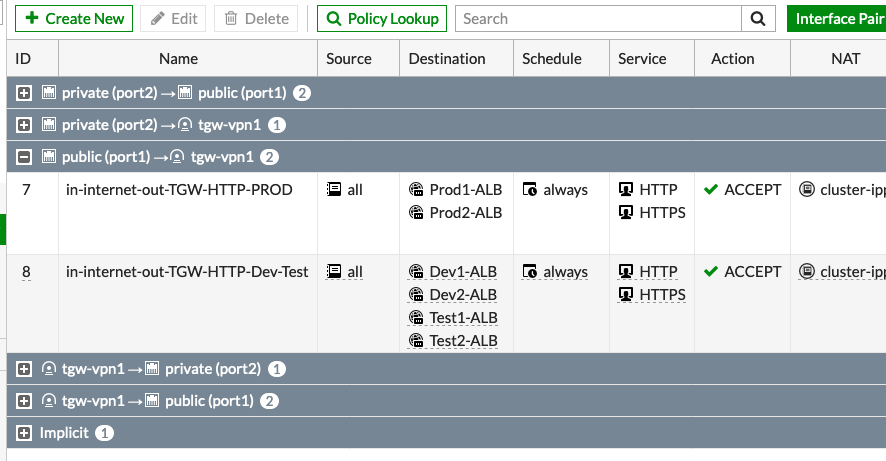Expand the private (port2) to public (port1) section
This screenshot has height=461, width=886.
[x=24, y=93]
